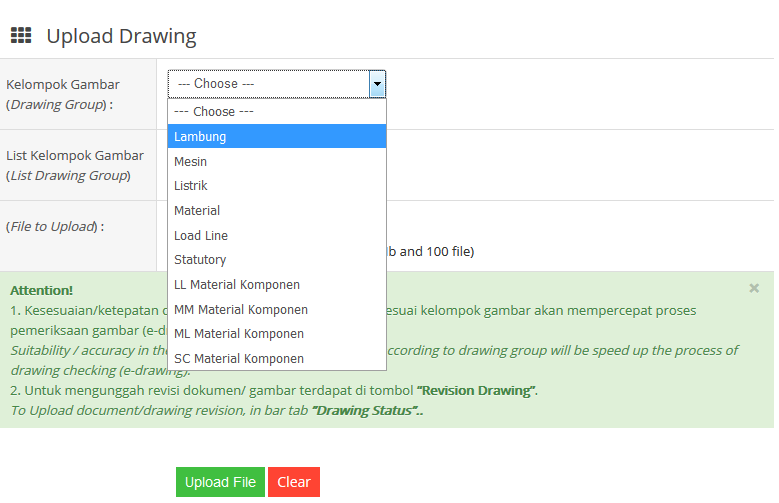The image size is (779, 503).
Task: Choose Lambung from the drawing group list
Action: pyautogui.click(x=200, y=136)
